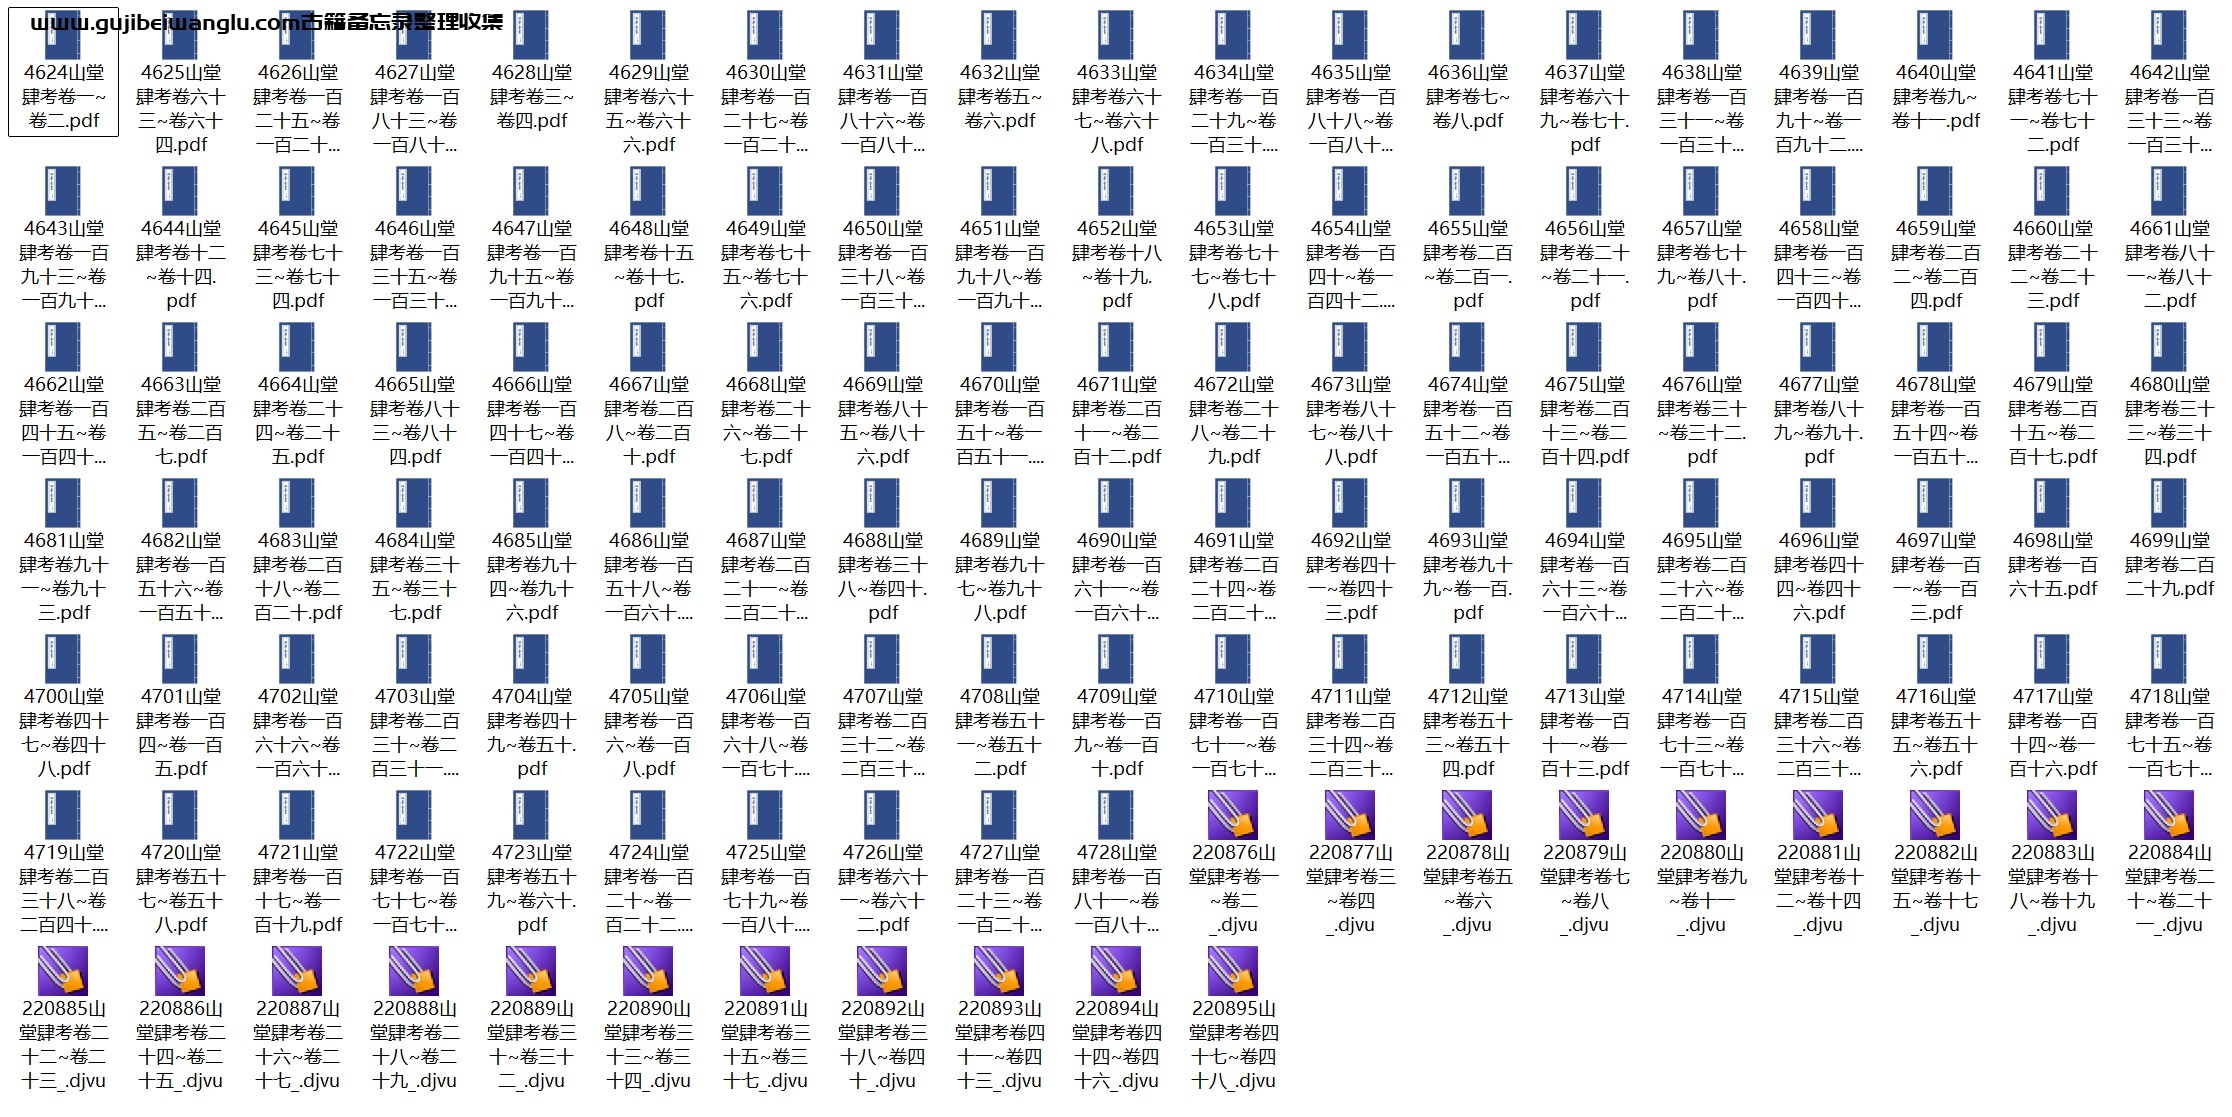Click the 4644山堂肆考卷十二~卷十四.pdf icon
The height and width of the screenshot is (1117, 2232).
point(180,192)
